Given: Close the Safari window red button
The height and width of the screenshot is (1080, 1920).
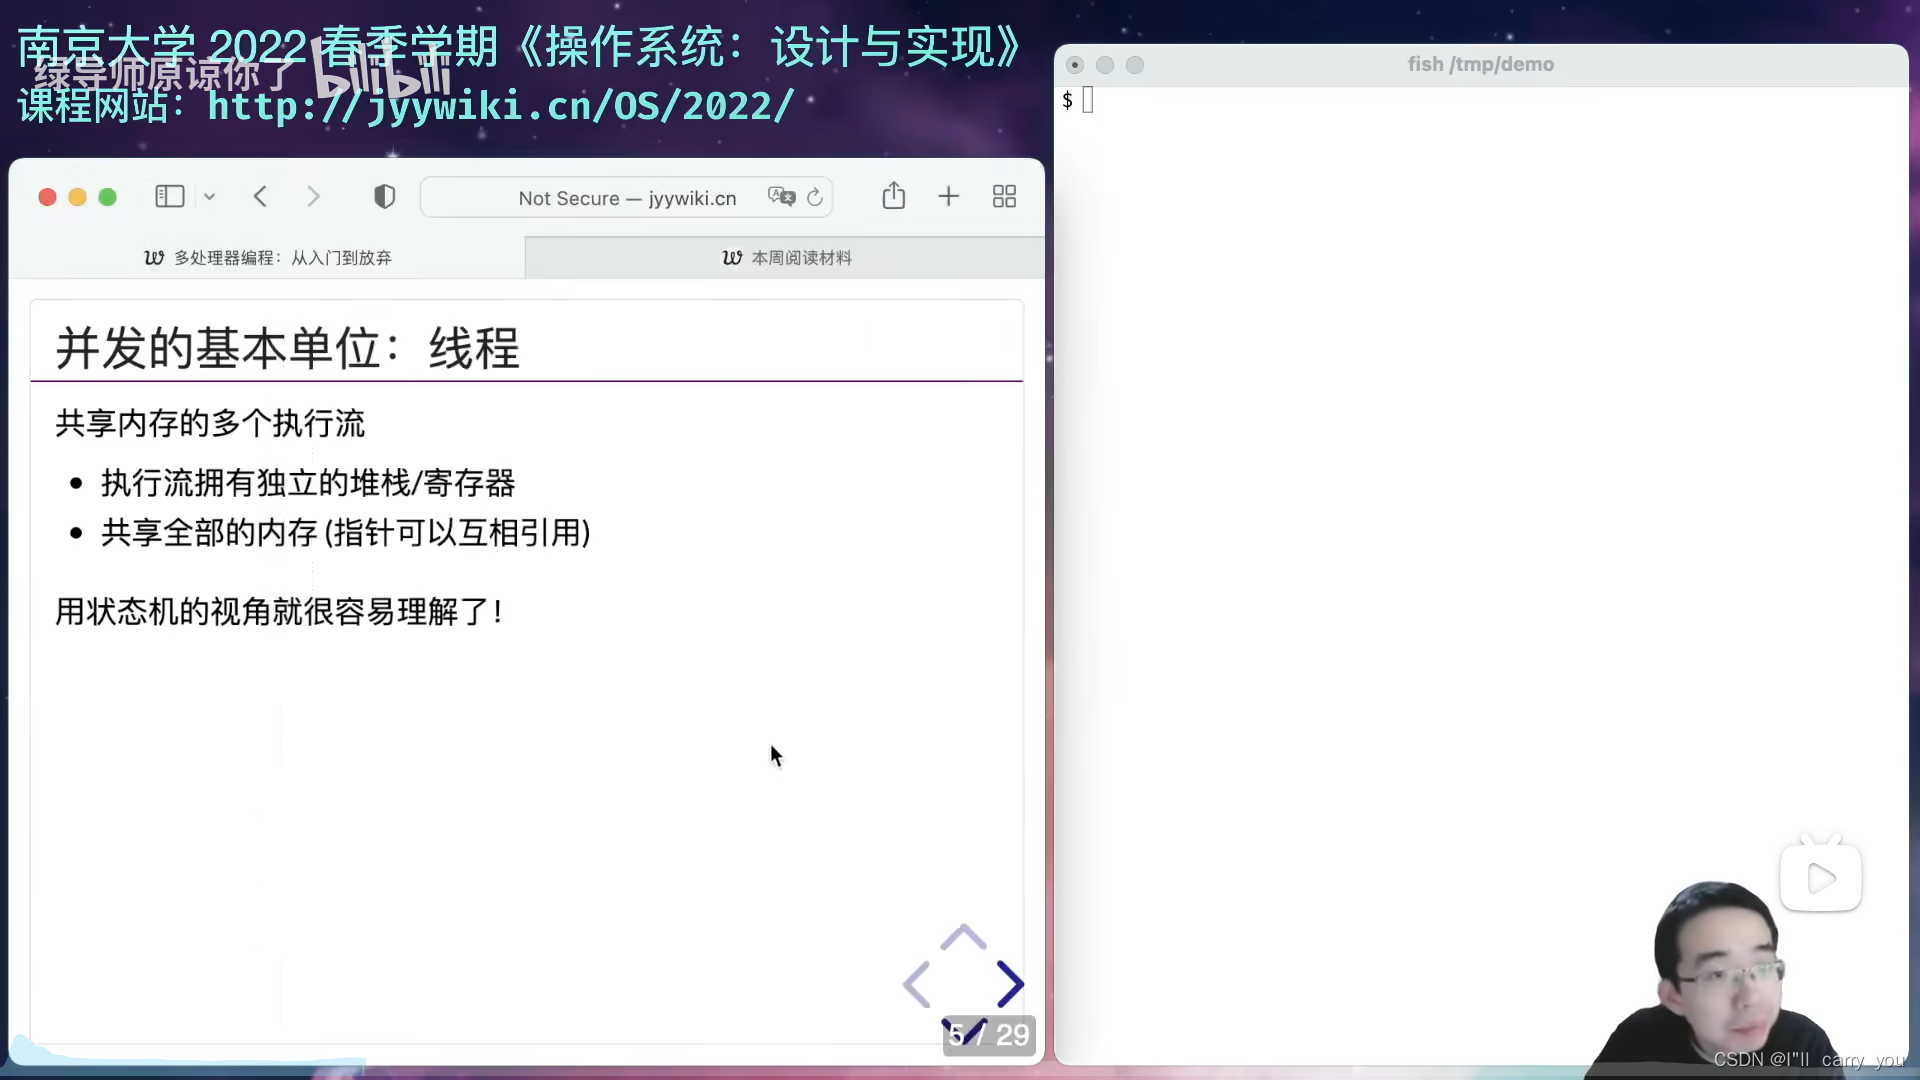Looking at the screenshot, I should pyautogui.click(x=47, y=197).
